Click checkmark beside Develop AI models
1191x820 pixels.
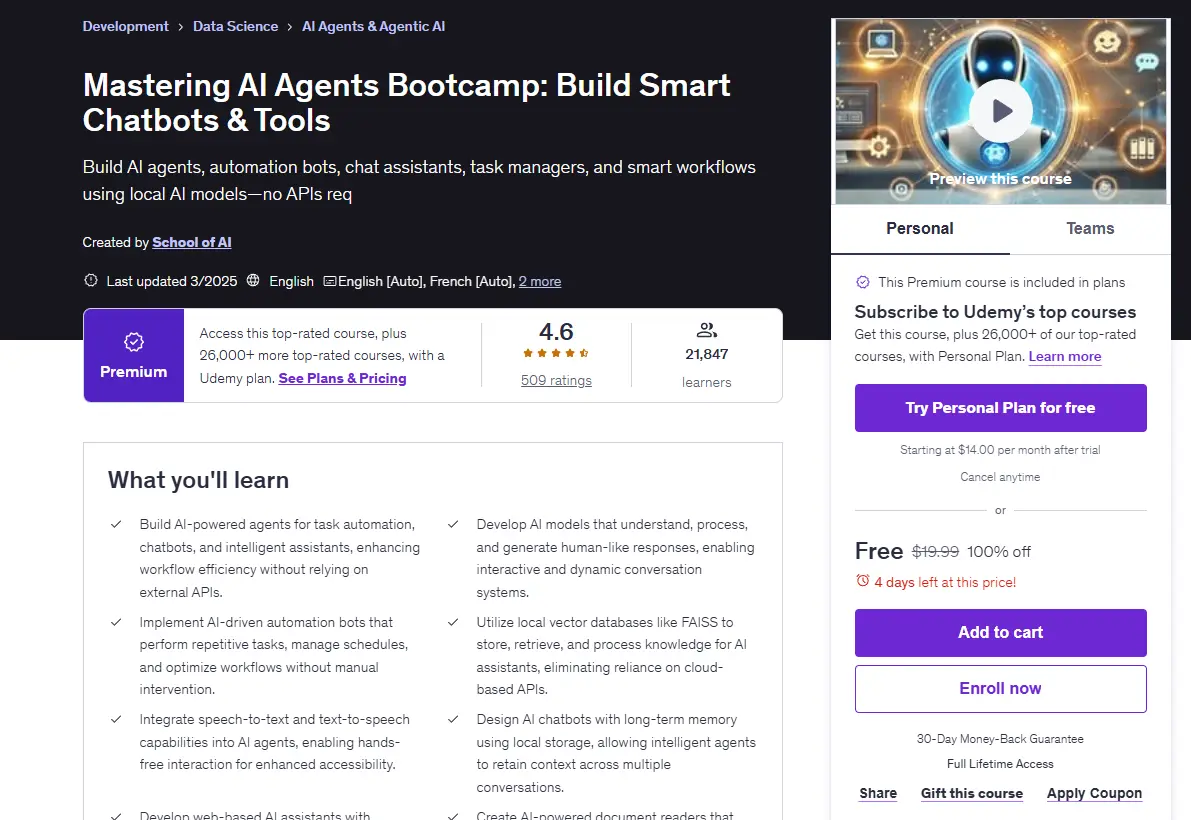[453, 524]
